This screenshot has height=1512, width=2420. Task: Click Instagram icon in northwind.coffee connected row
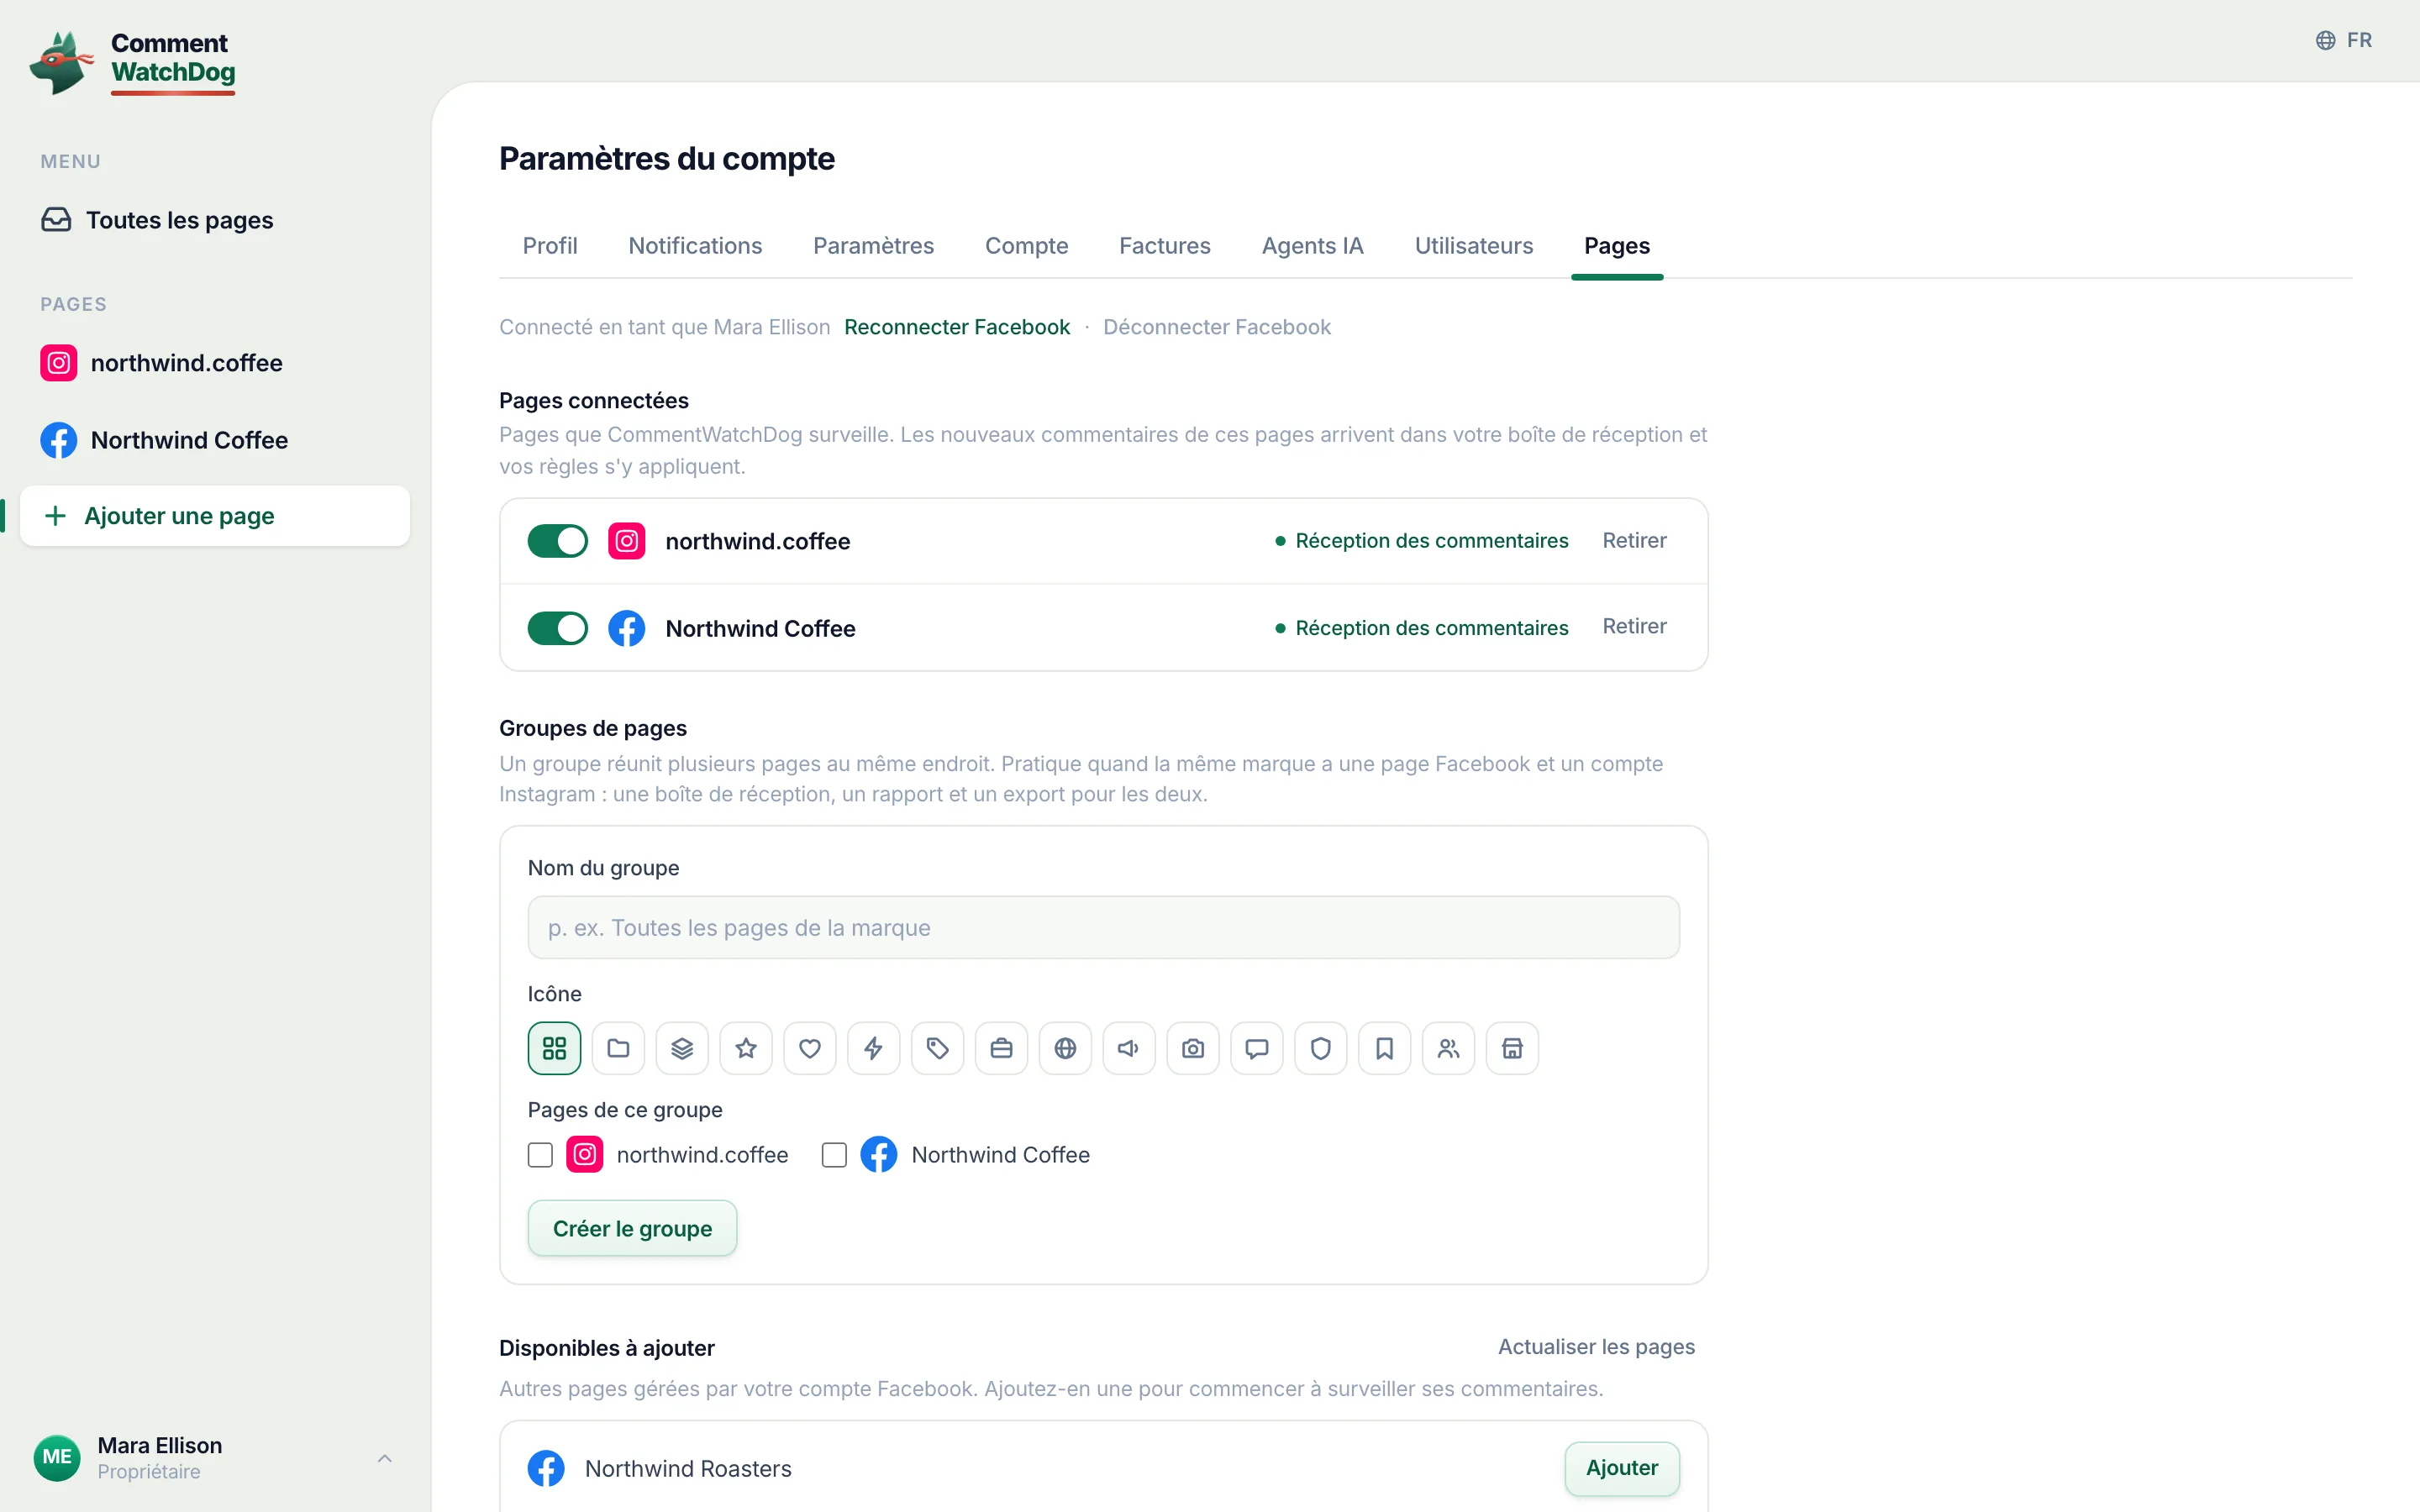coord(627,541)
